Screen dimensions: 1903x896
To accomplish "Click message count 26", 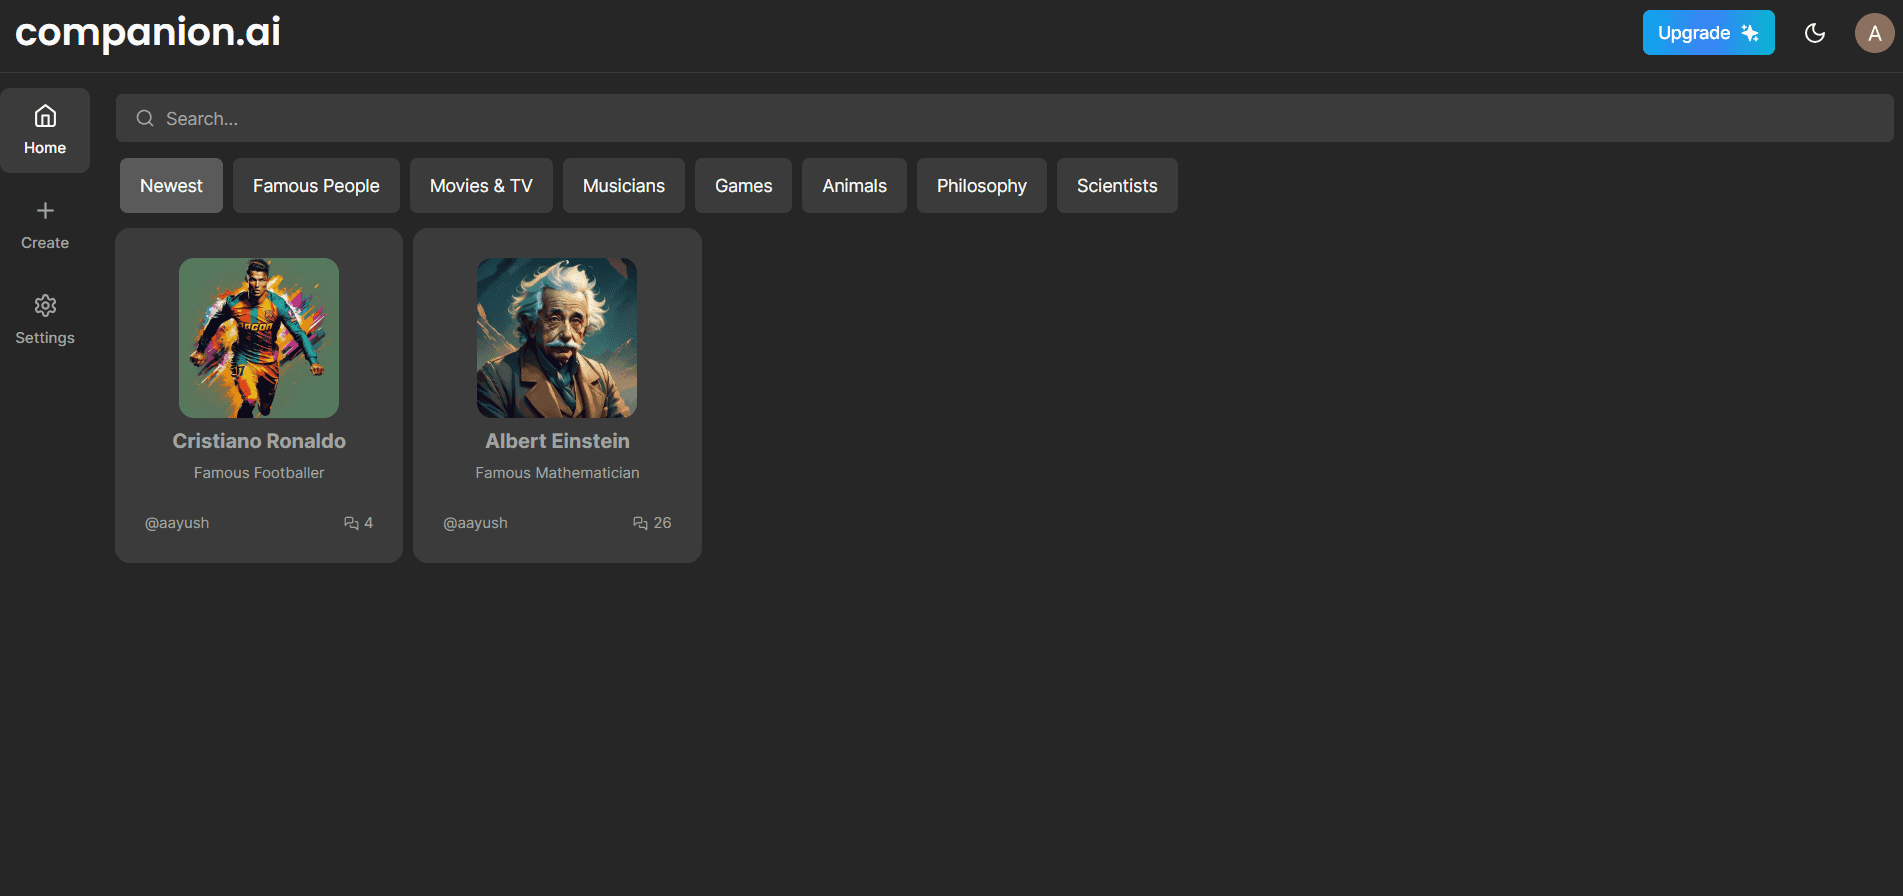I will [x=662, y=523].
